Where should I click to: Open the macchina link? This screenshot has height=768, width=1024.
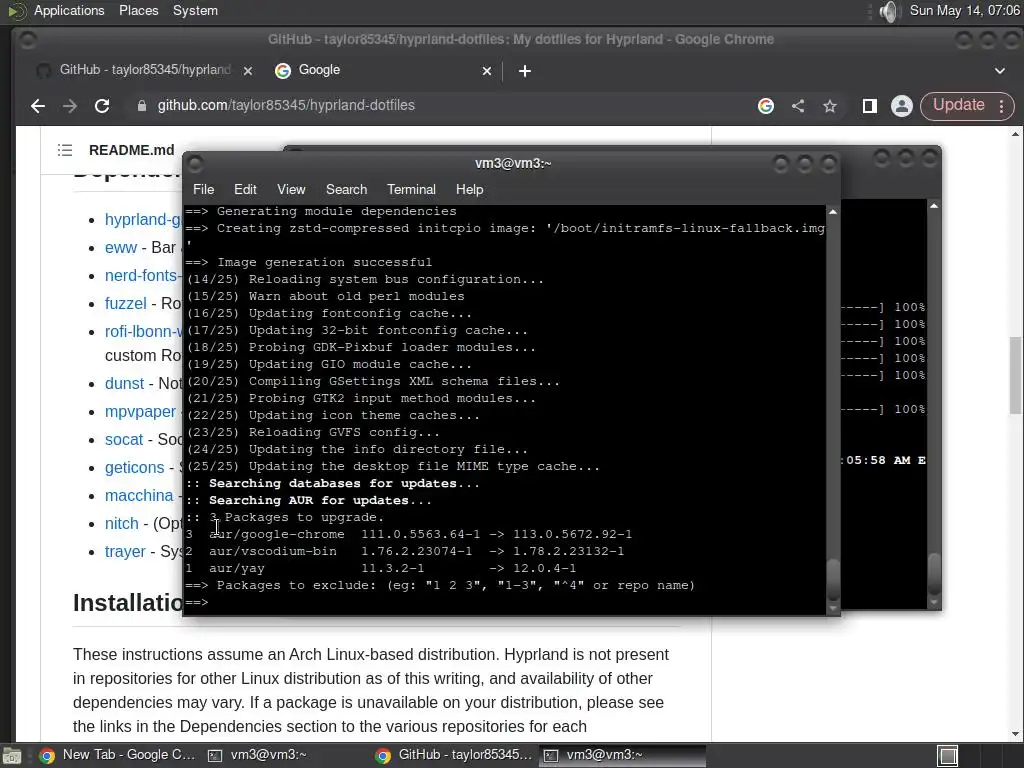point(139,496)
